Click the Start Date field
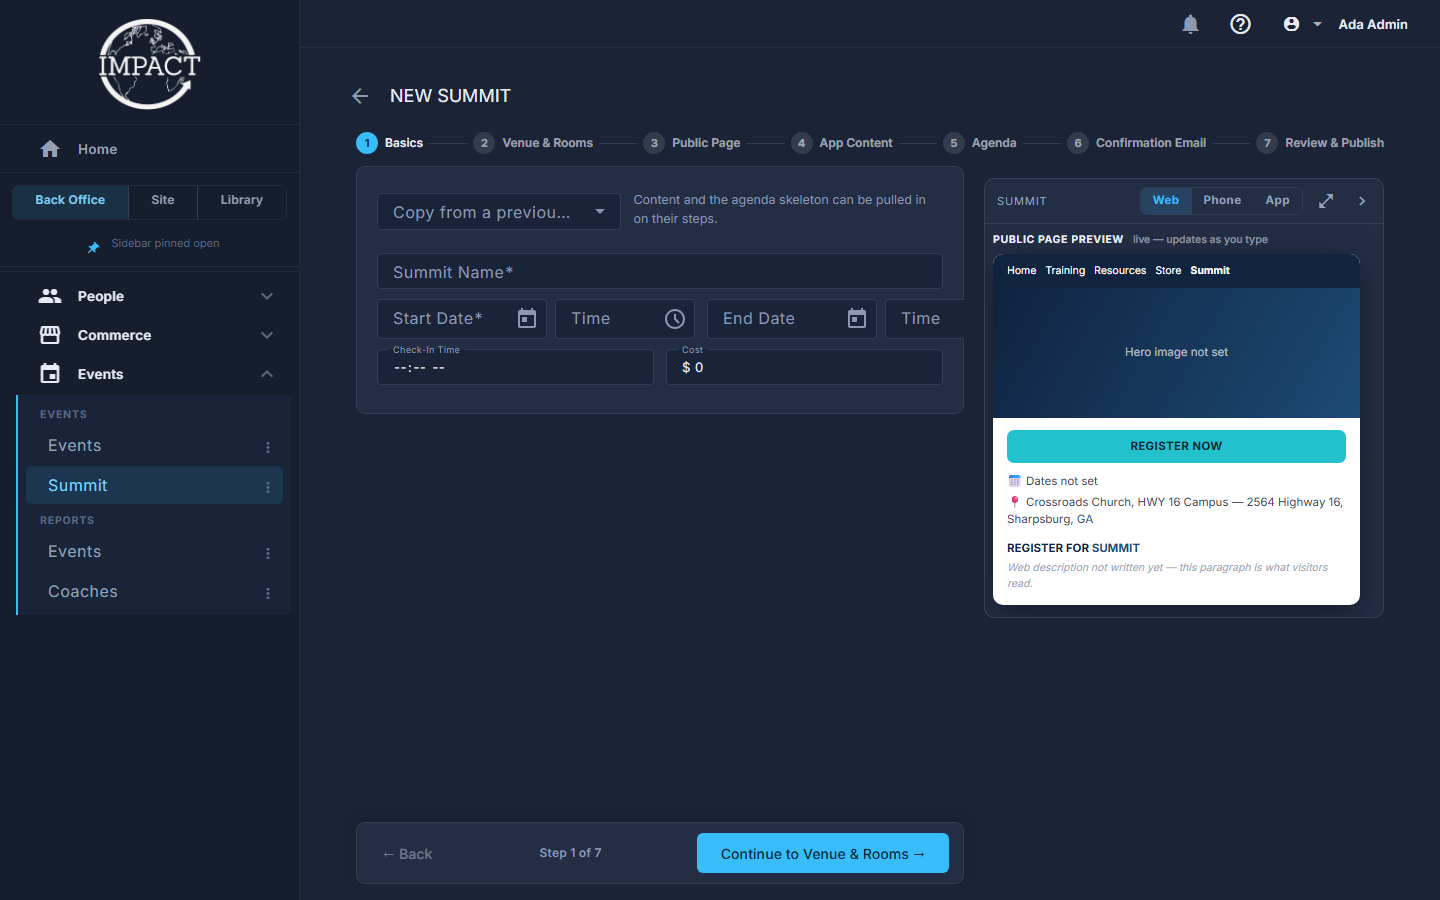1440x900 pixels. (462, 319)
